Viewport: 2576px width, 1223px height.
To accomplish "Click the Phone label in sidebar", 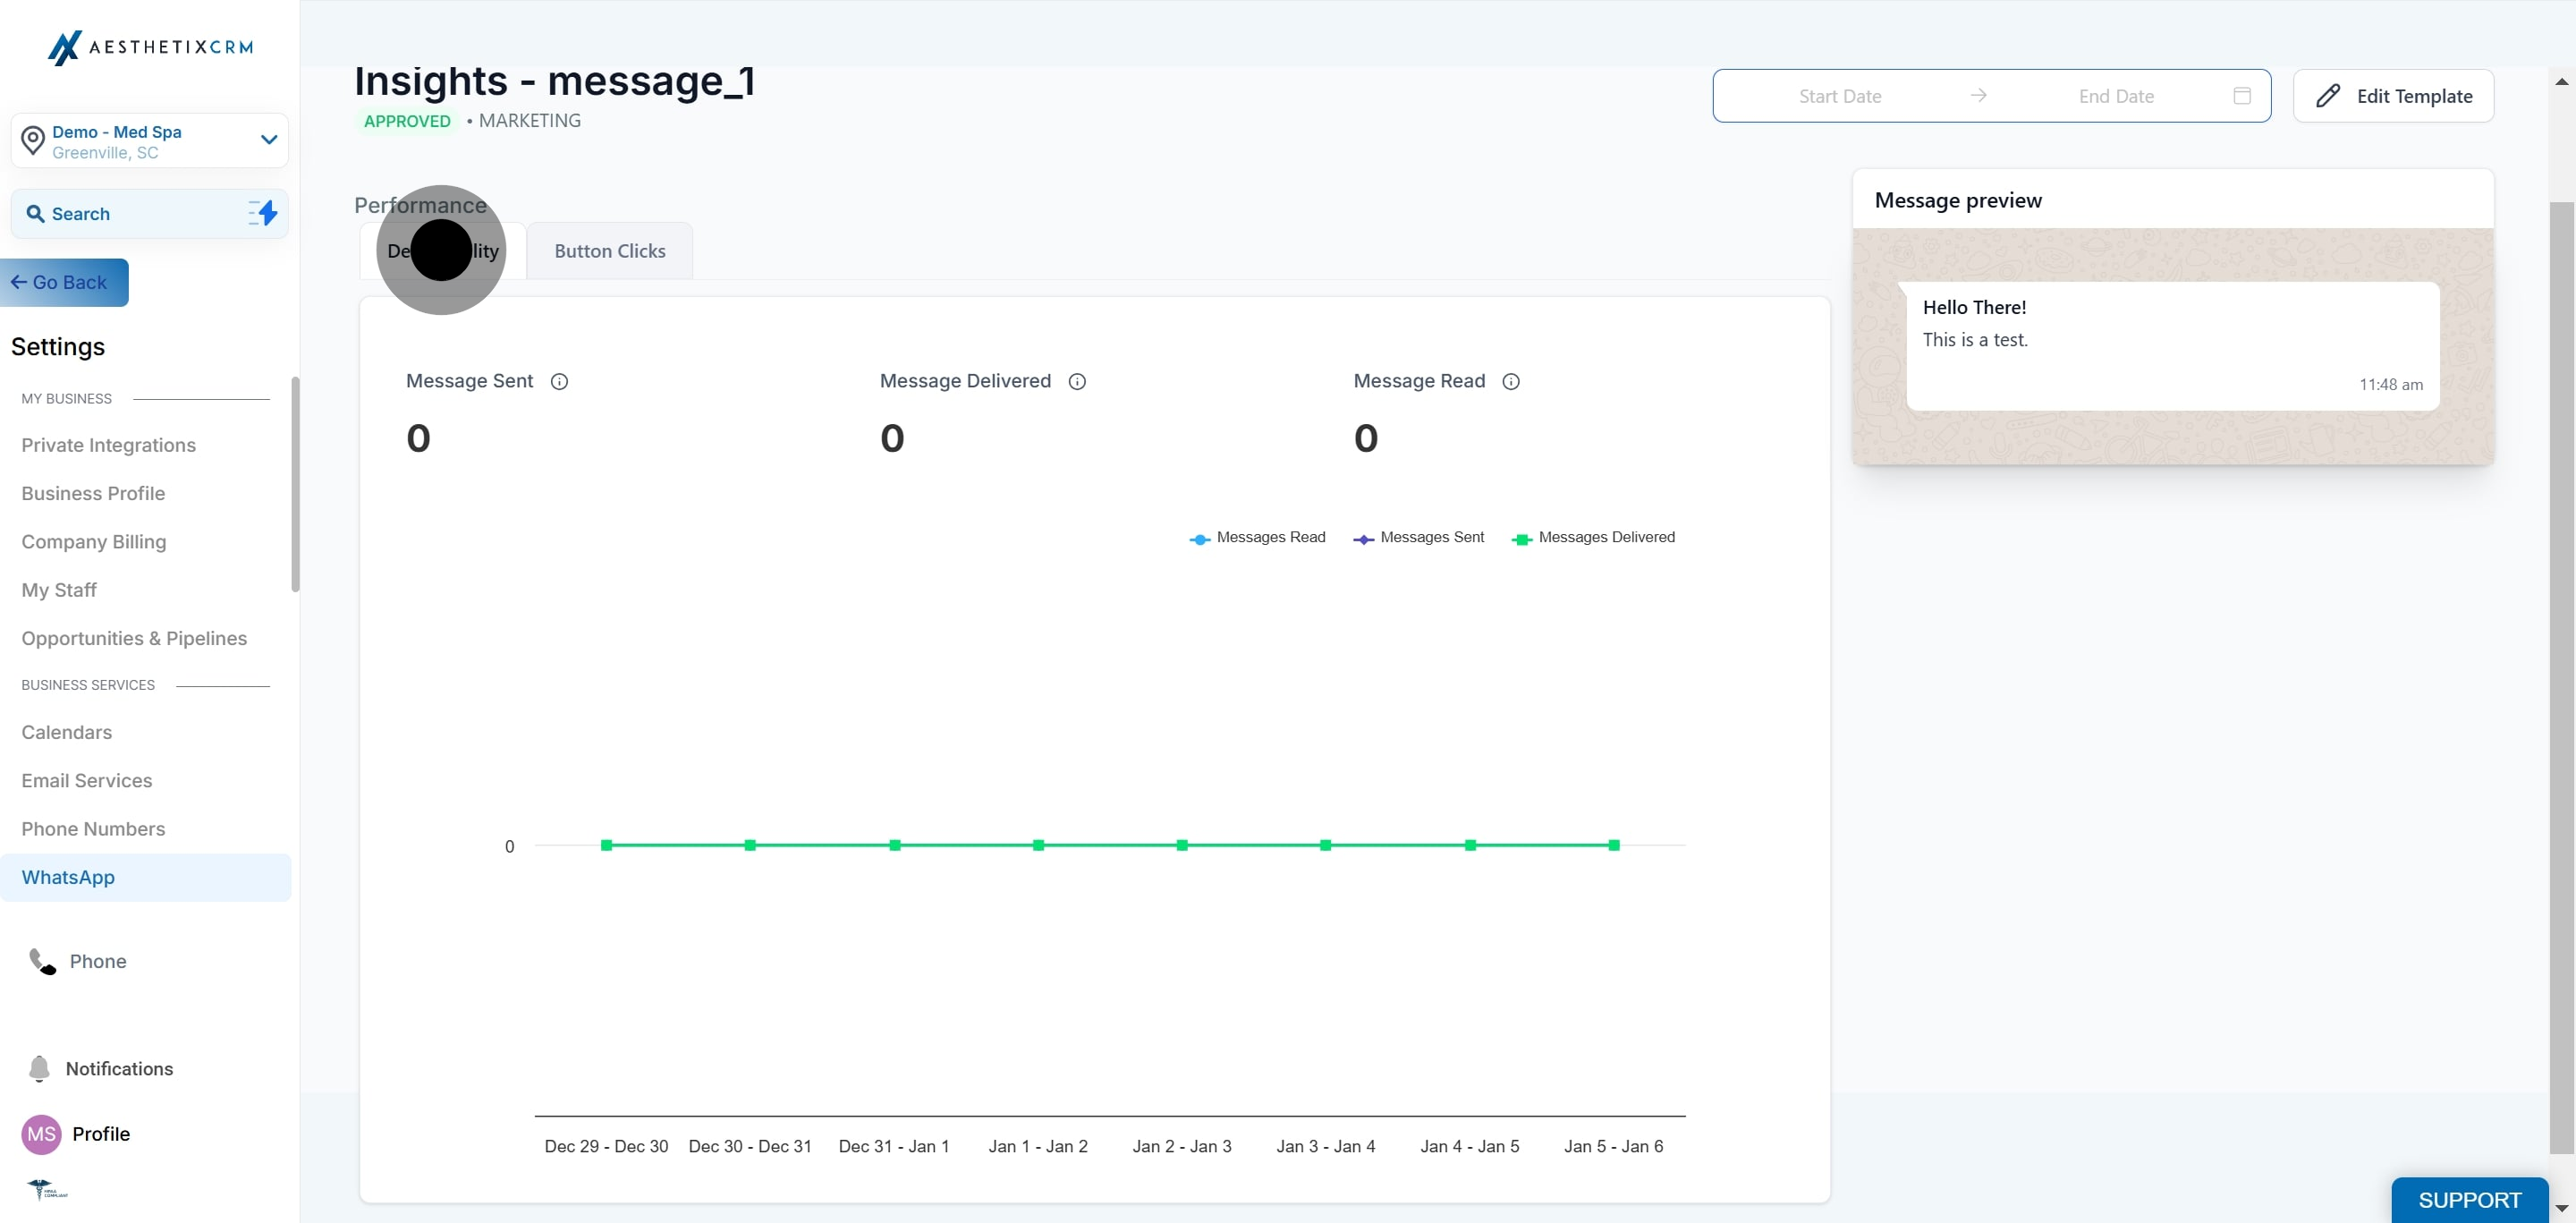I will tap(98, 961).
